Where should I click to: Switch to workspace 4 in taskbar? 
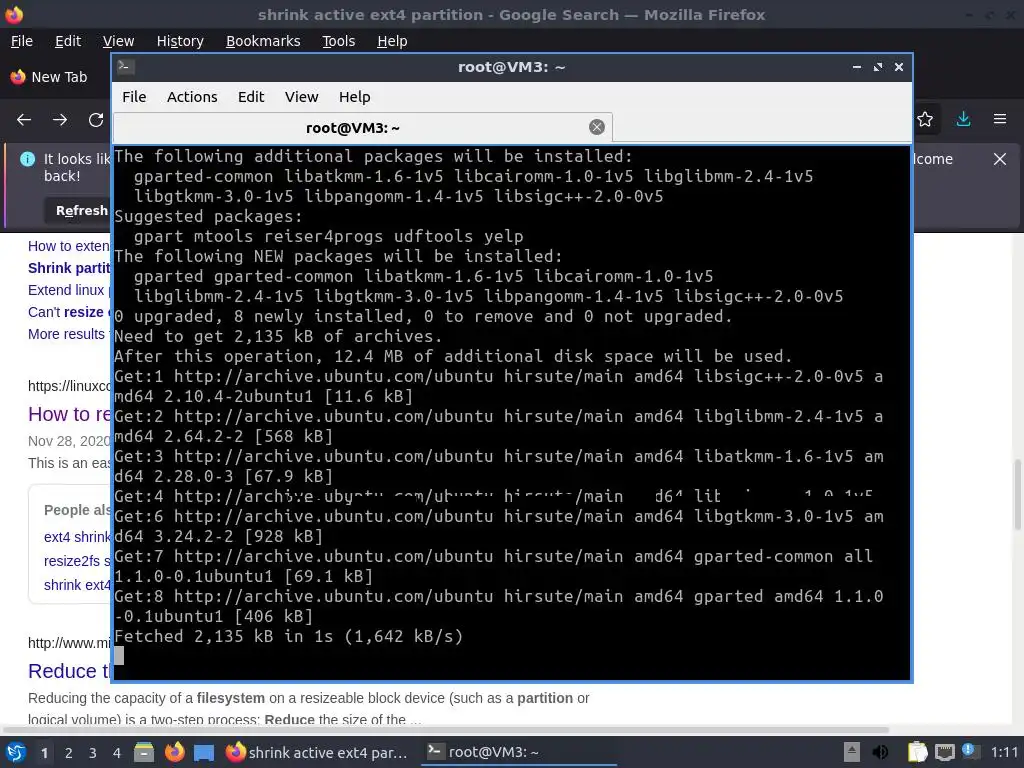coord(117,753)
